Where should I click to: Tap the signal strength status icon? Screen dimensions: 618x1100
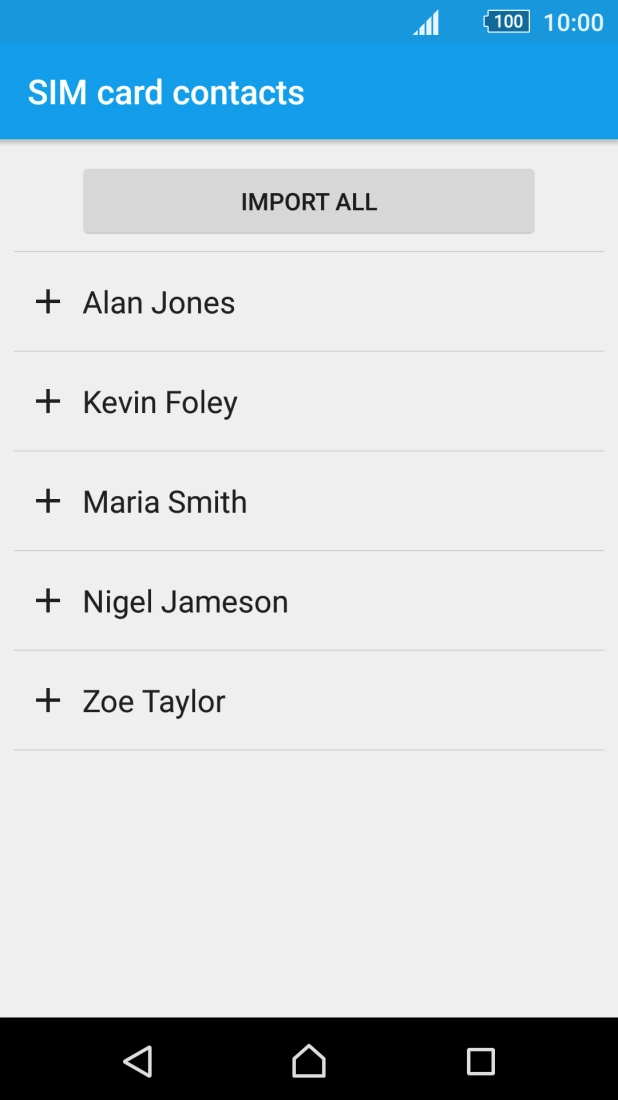427,23
